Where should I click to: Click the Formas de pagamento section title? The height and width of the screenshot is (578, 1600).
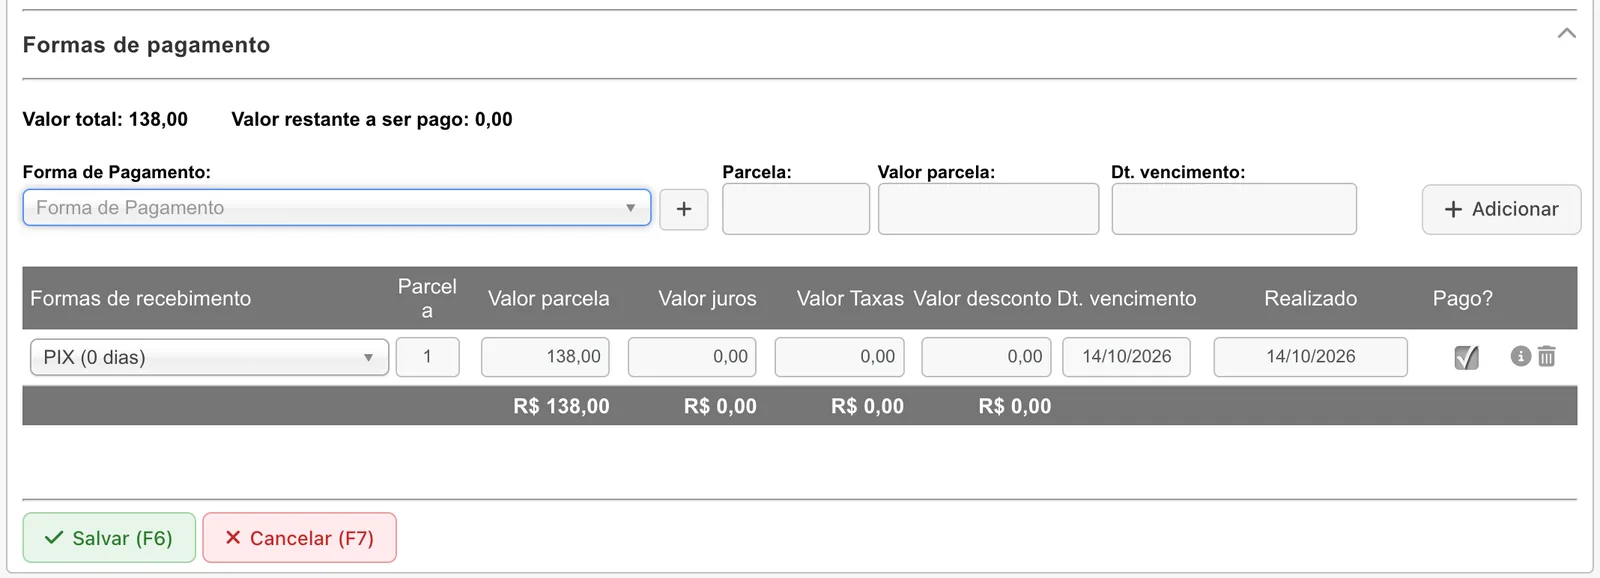tap(146, 45)
